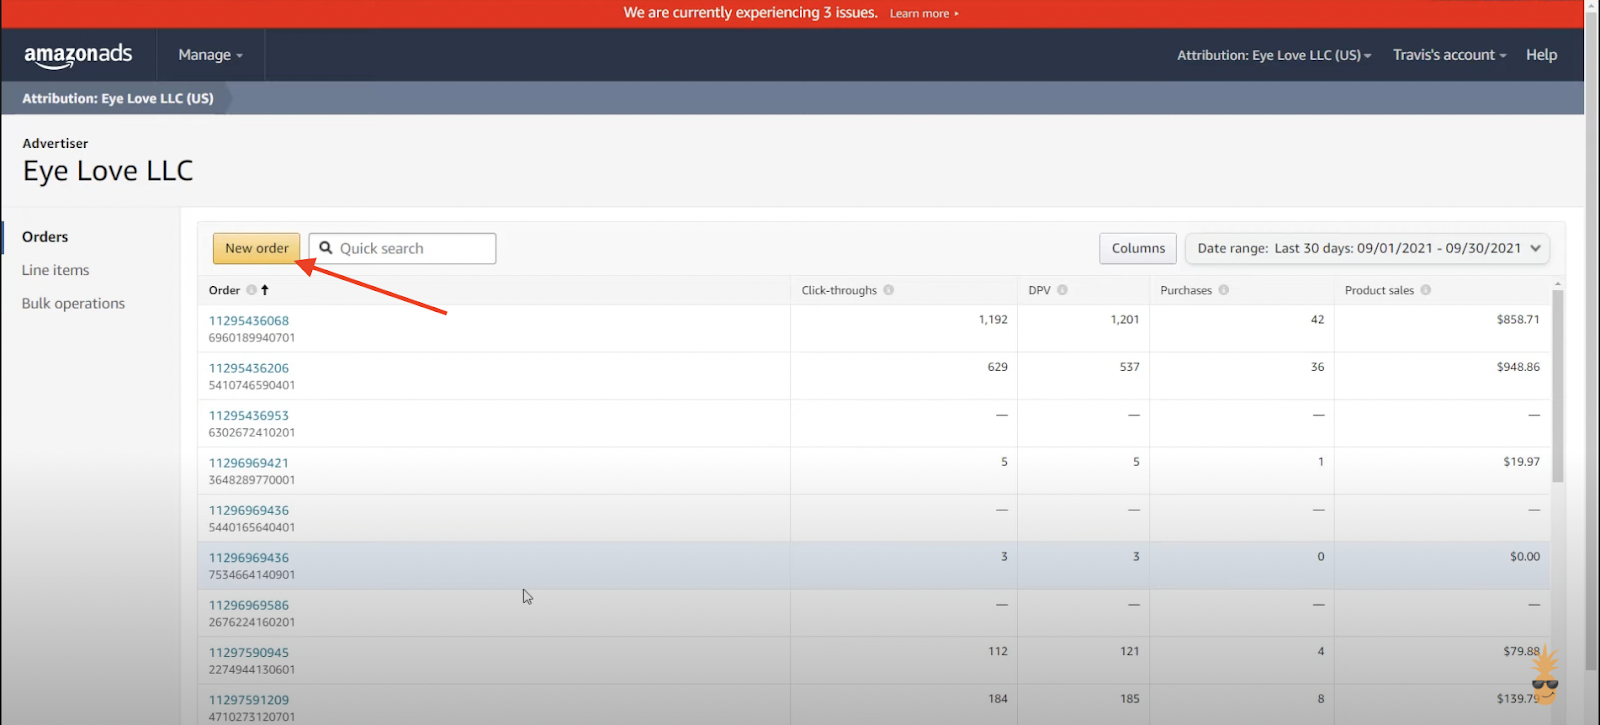Screen dimensions: 1600x725
Task: Open order 11296969586
Action: tap(249, 606)
